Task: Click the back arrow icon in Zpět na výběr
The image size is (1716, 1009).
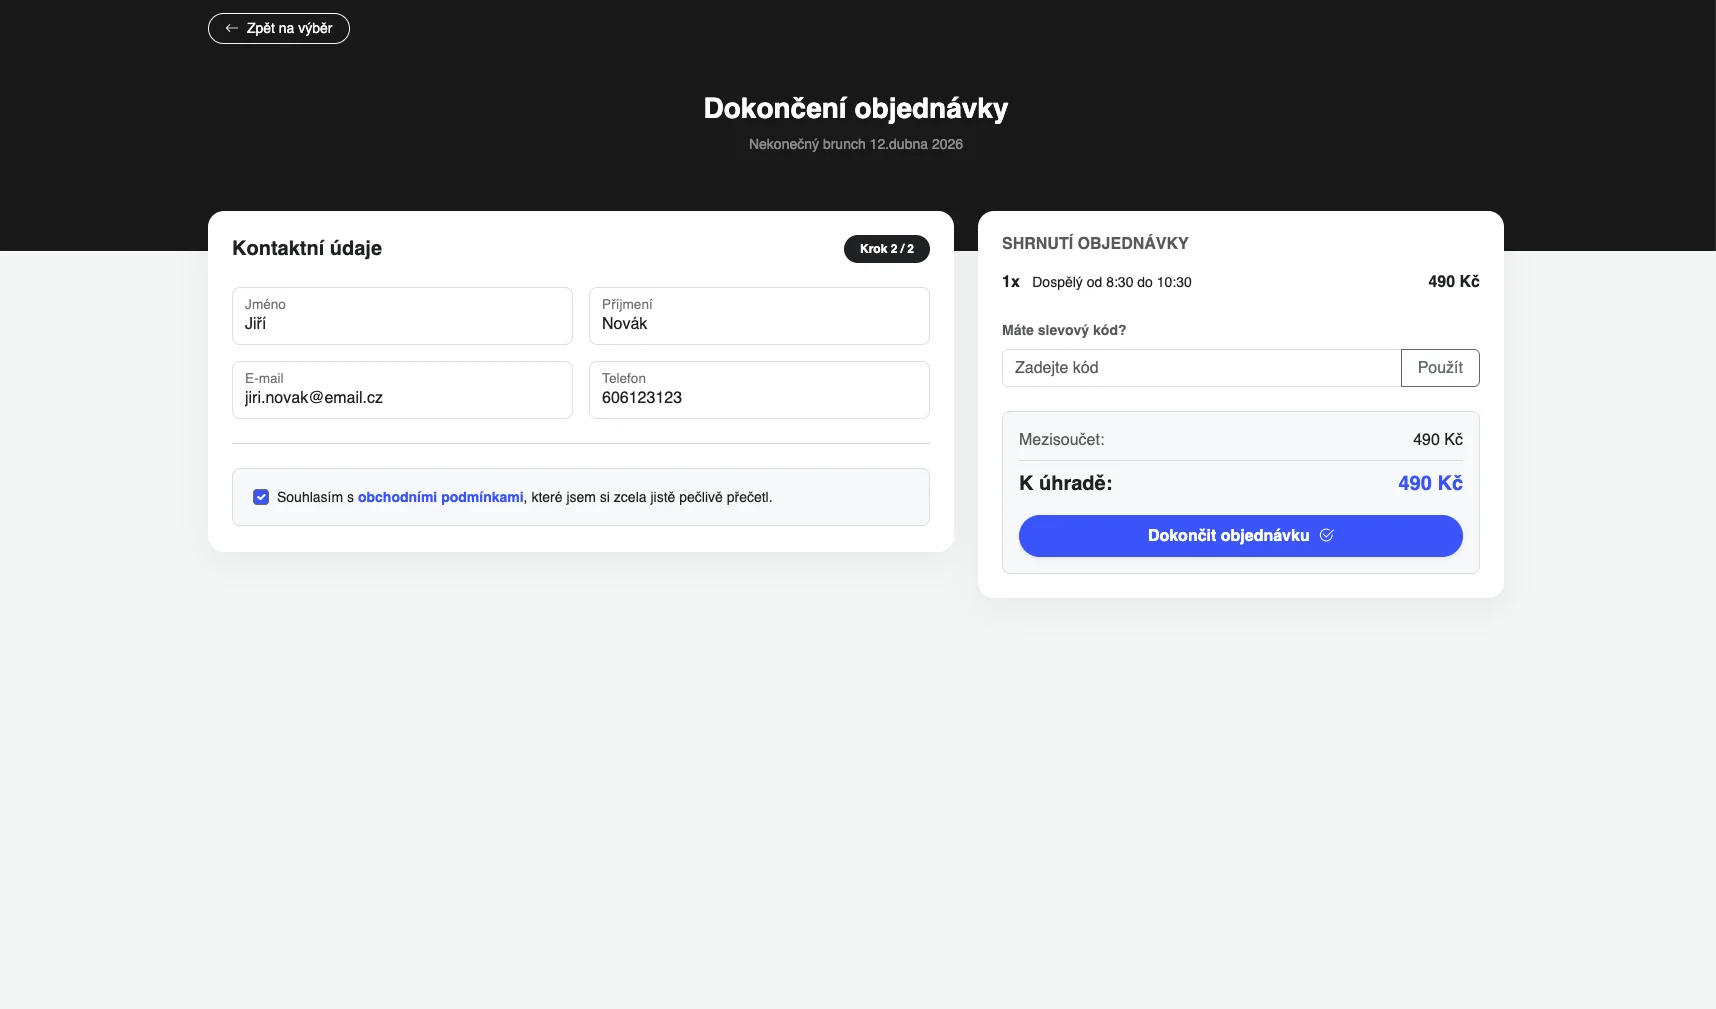Action: [x=232, y=28]
